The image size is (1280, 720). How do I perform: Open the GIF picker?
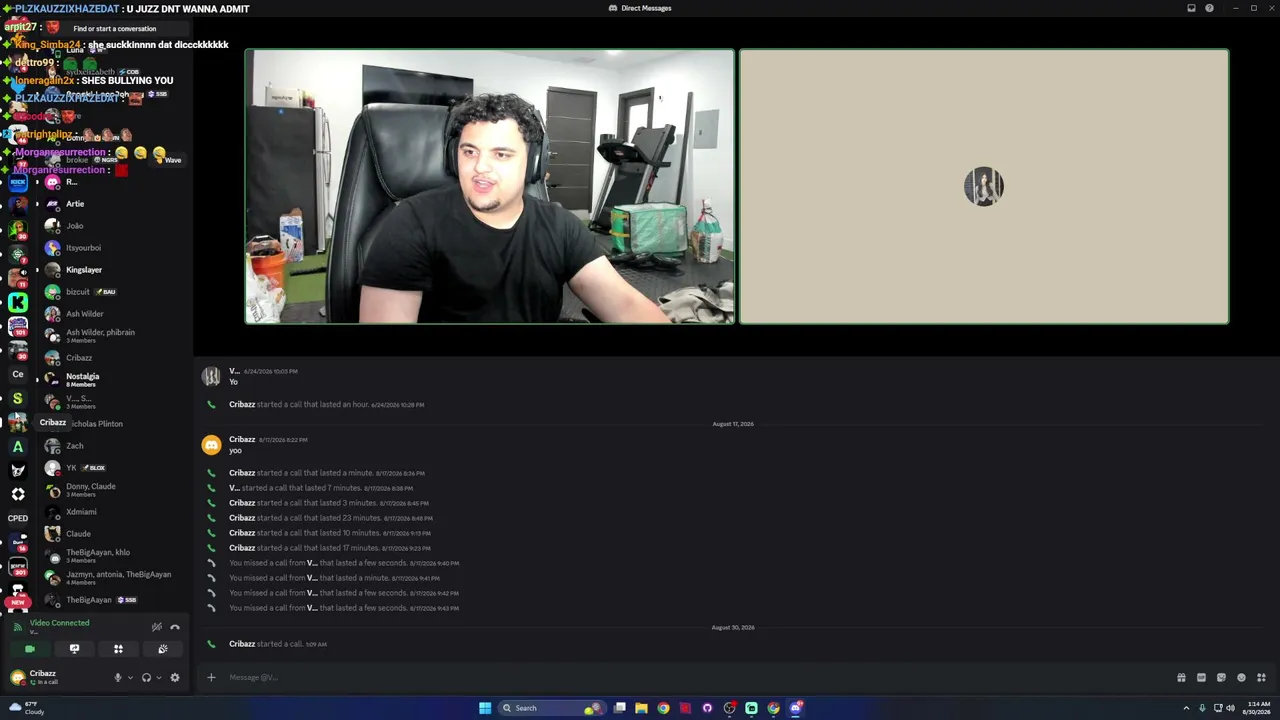point(1201,677)
